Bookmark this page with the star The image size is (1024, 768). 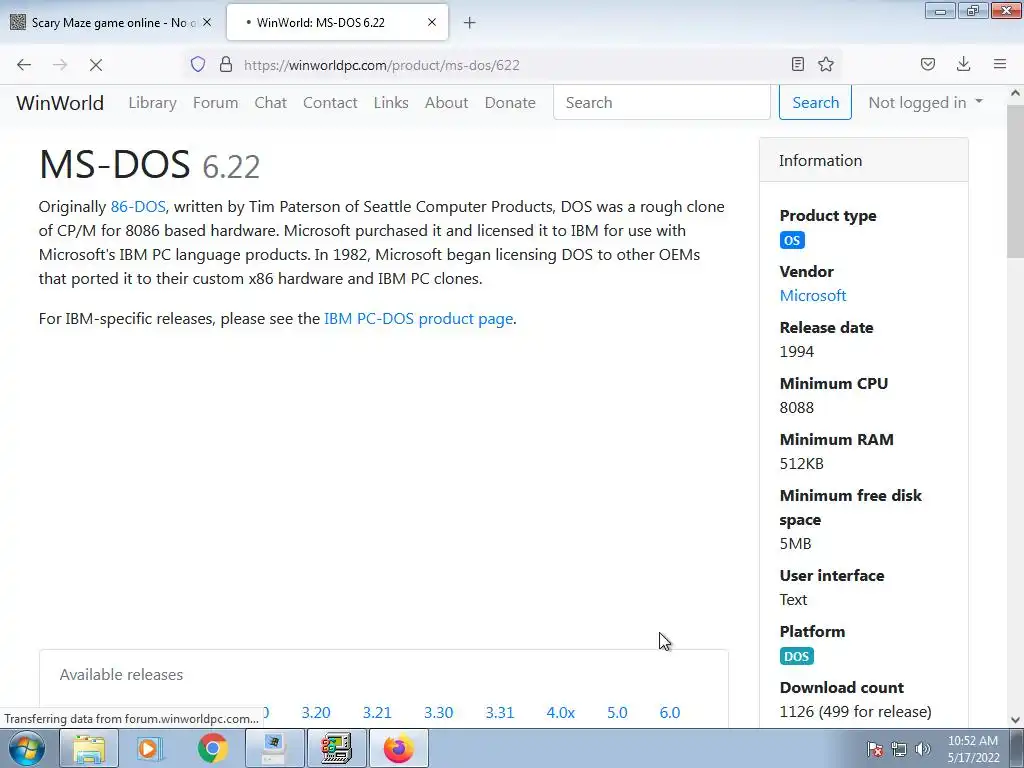pyautogui.click(x=826, y=64)
